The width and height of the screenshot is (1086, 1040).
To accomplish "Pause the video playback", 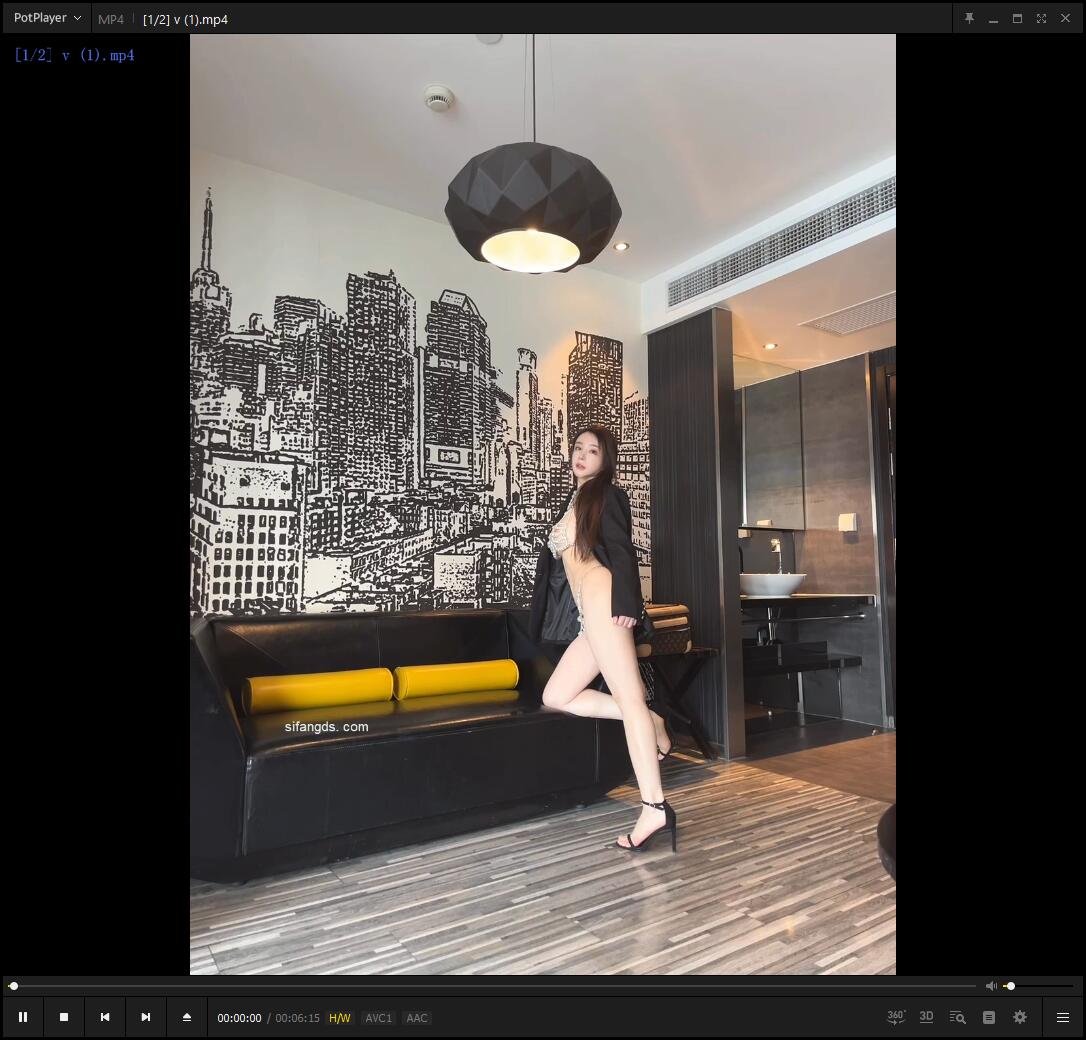I will [x=23, y=1017].
